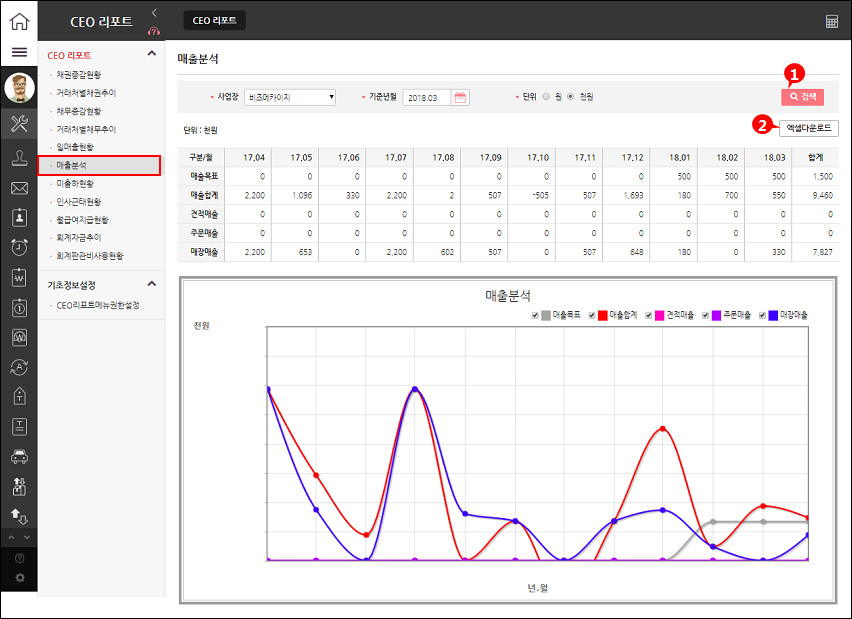The width and height of the screenshot is (852, 619).
Task: Open the user avatar profile
Action: click(19, 87)
